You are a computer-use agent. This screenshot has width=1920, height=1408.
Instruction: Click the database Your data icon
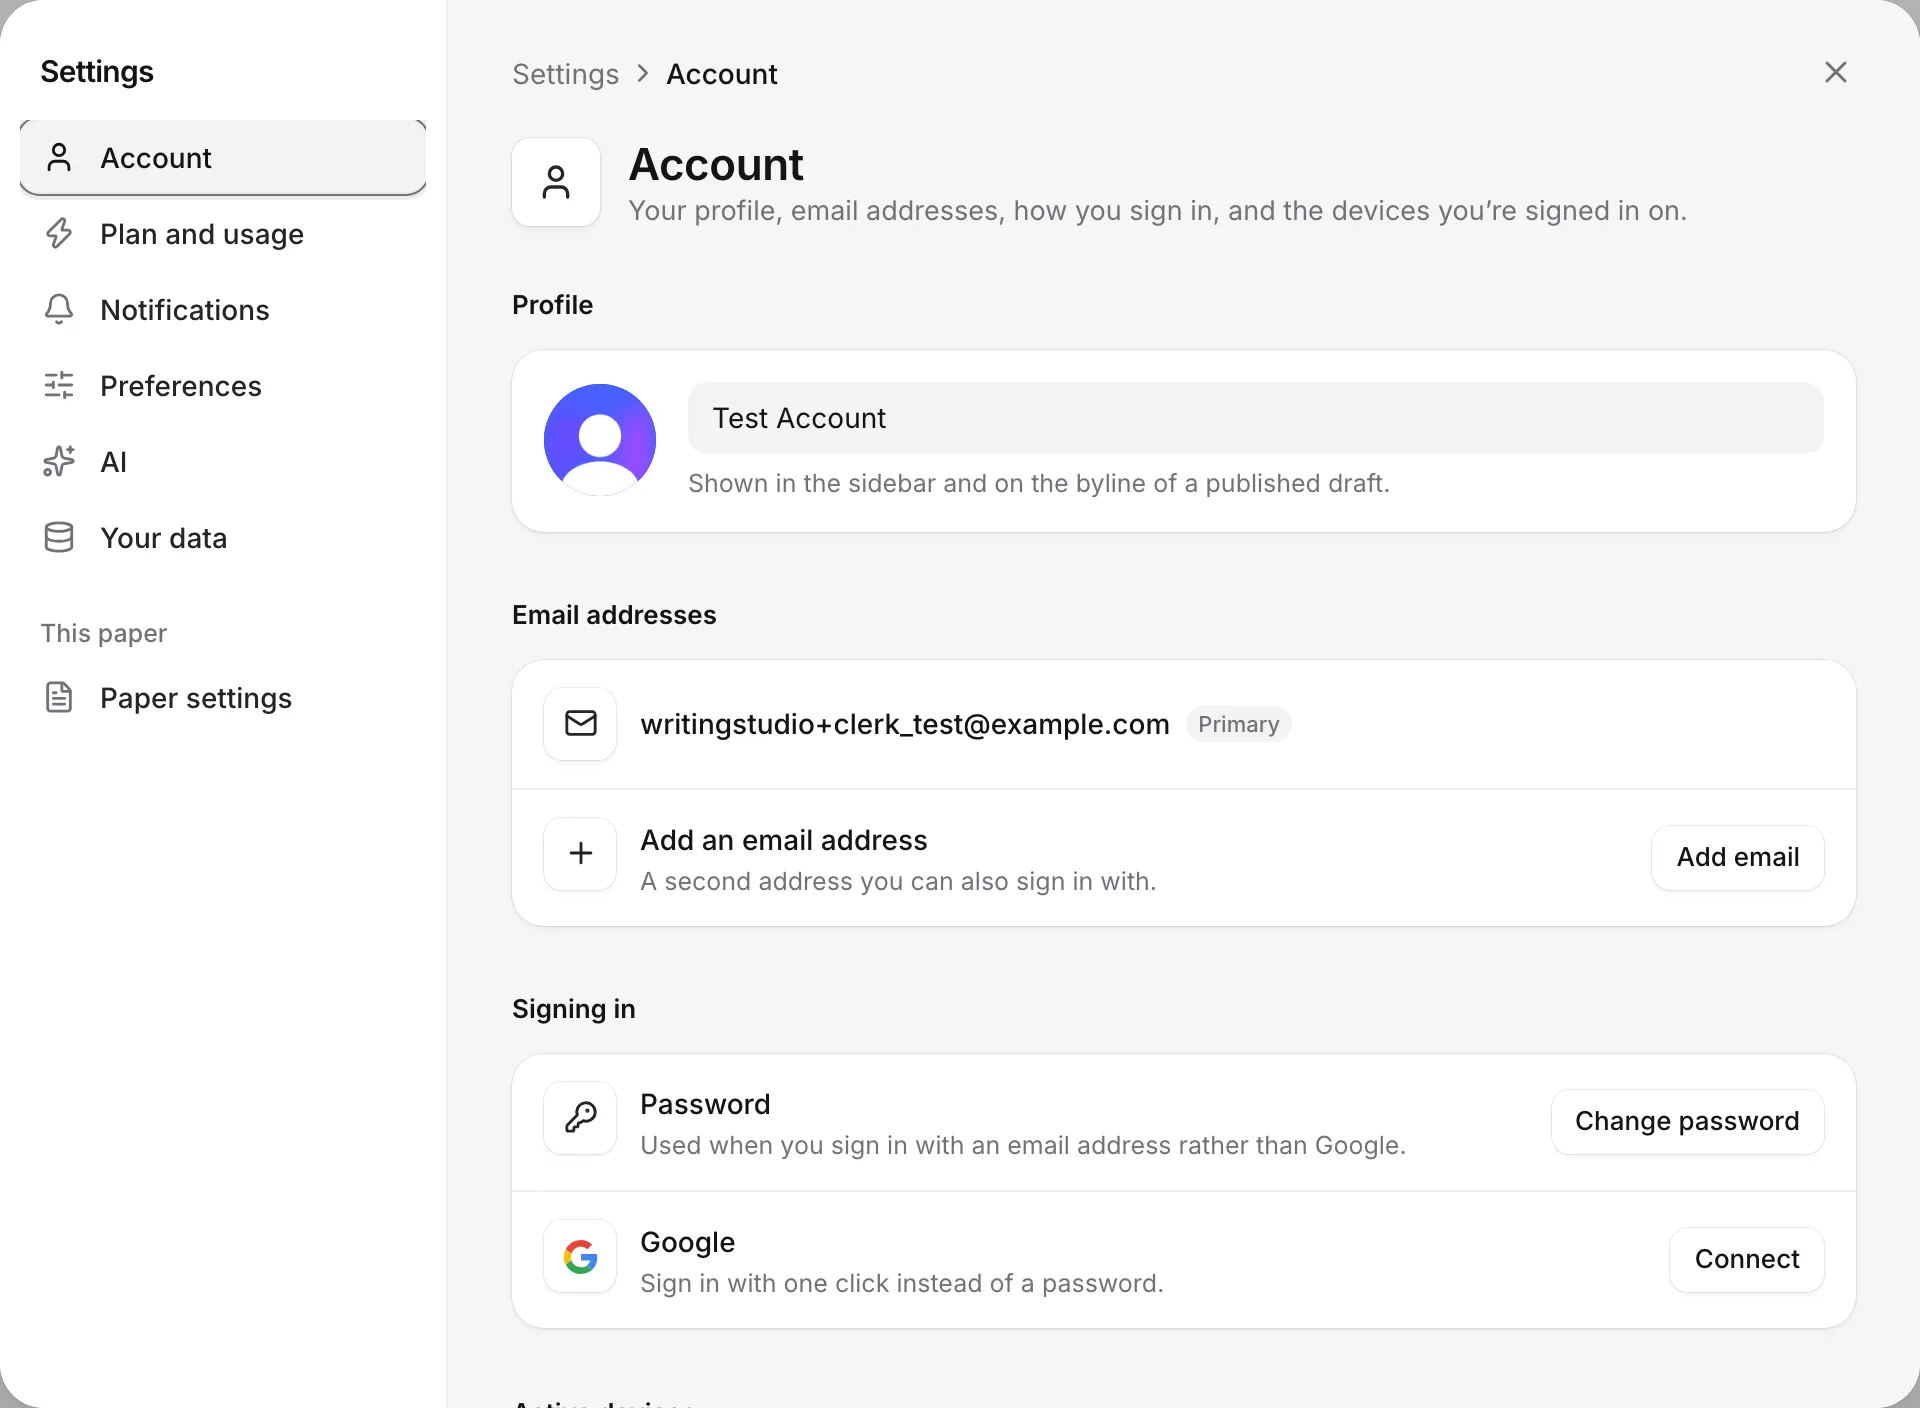click(x=59, y=537)
